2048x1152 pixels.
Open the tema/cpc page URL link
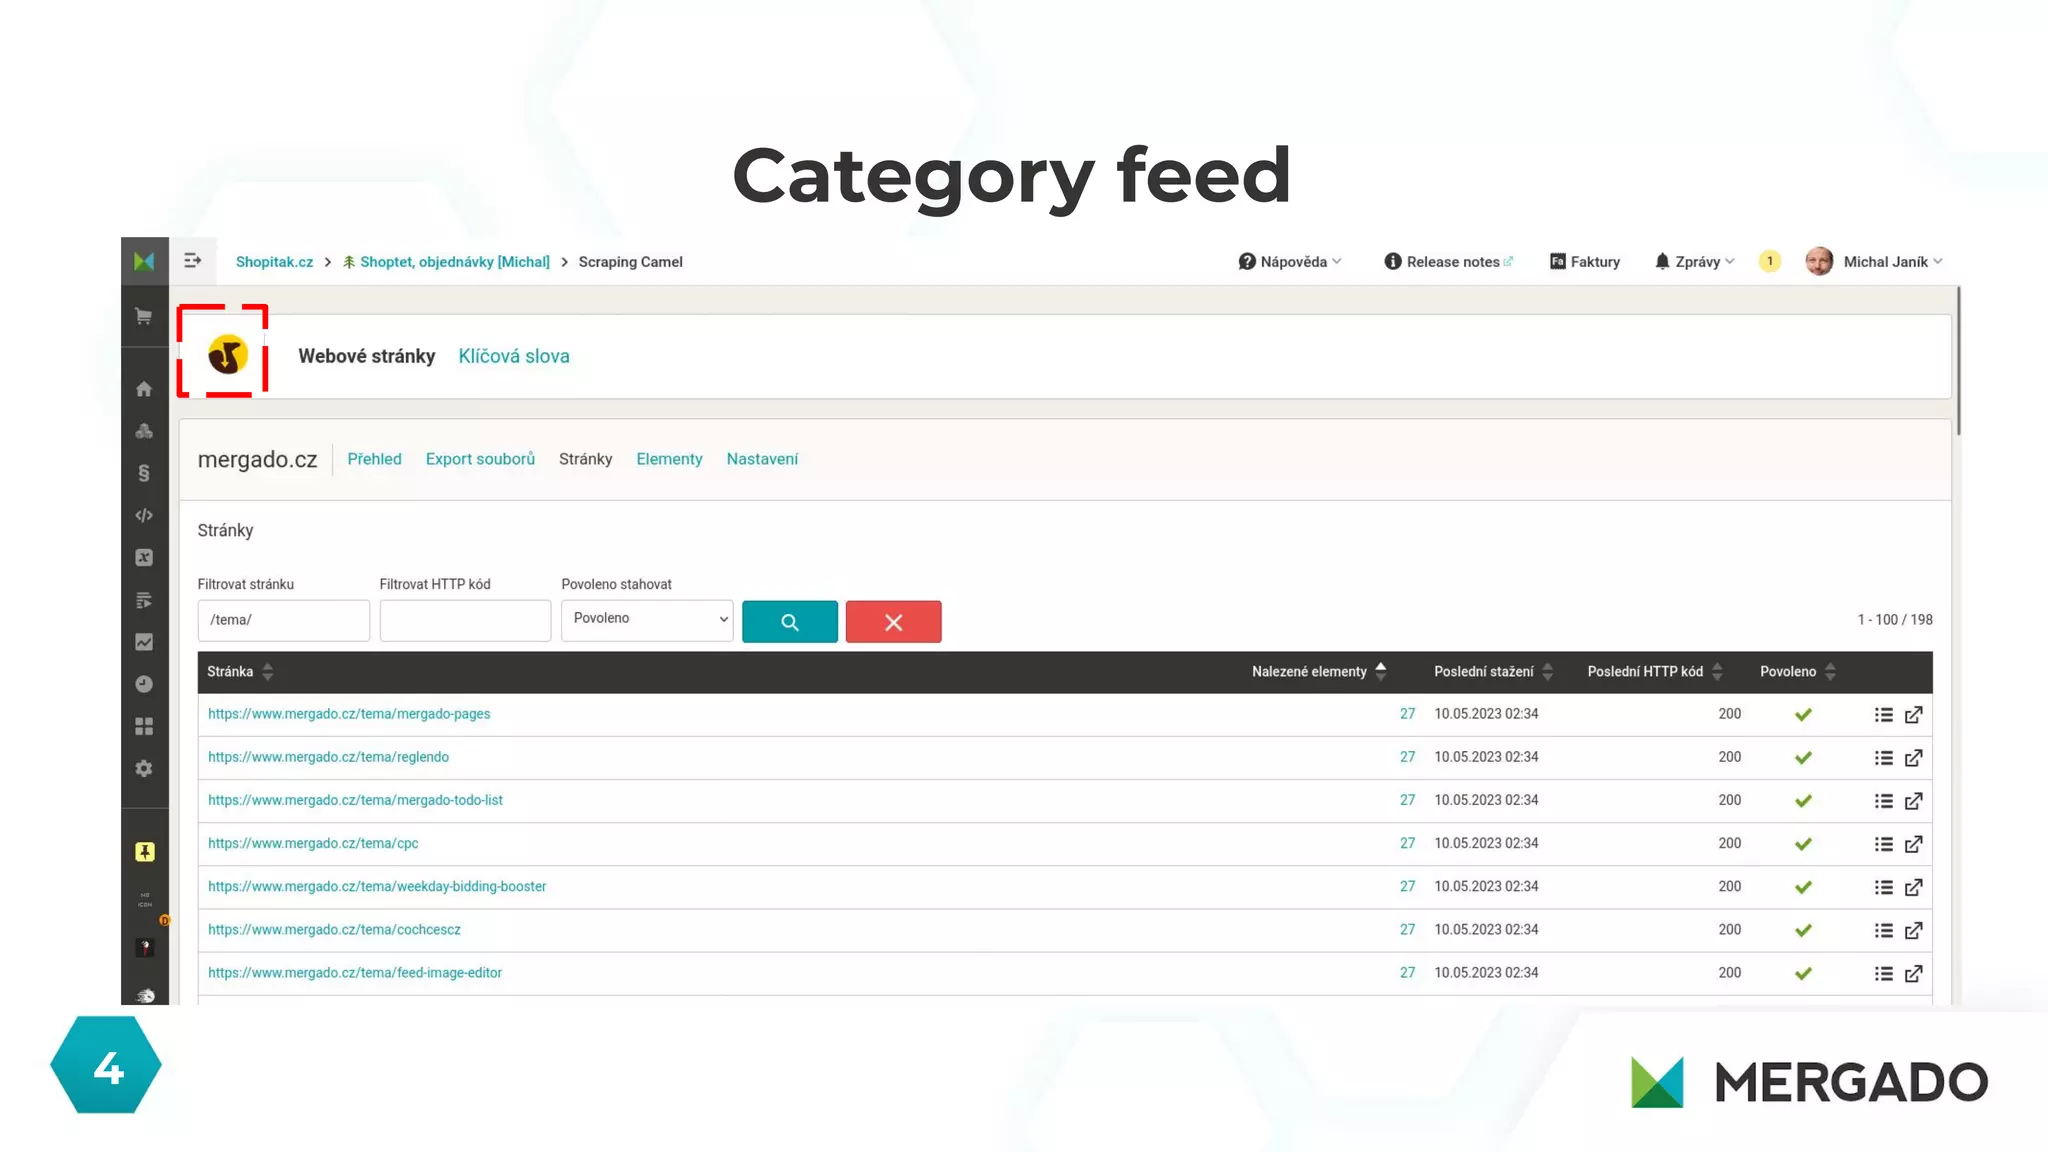pyautogui.click(x=313, y=843)
